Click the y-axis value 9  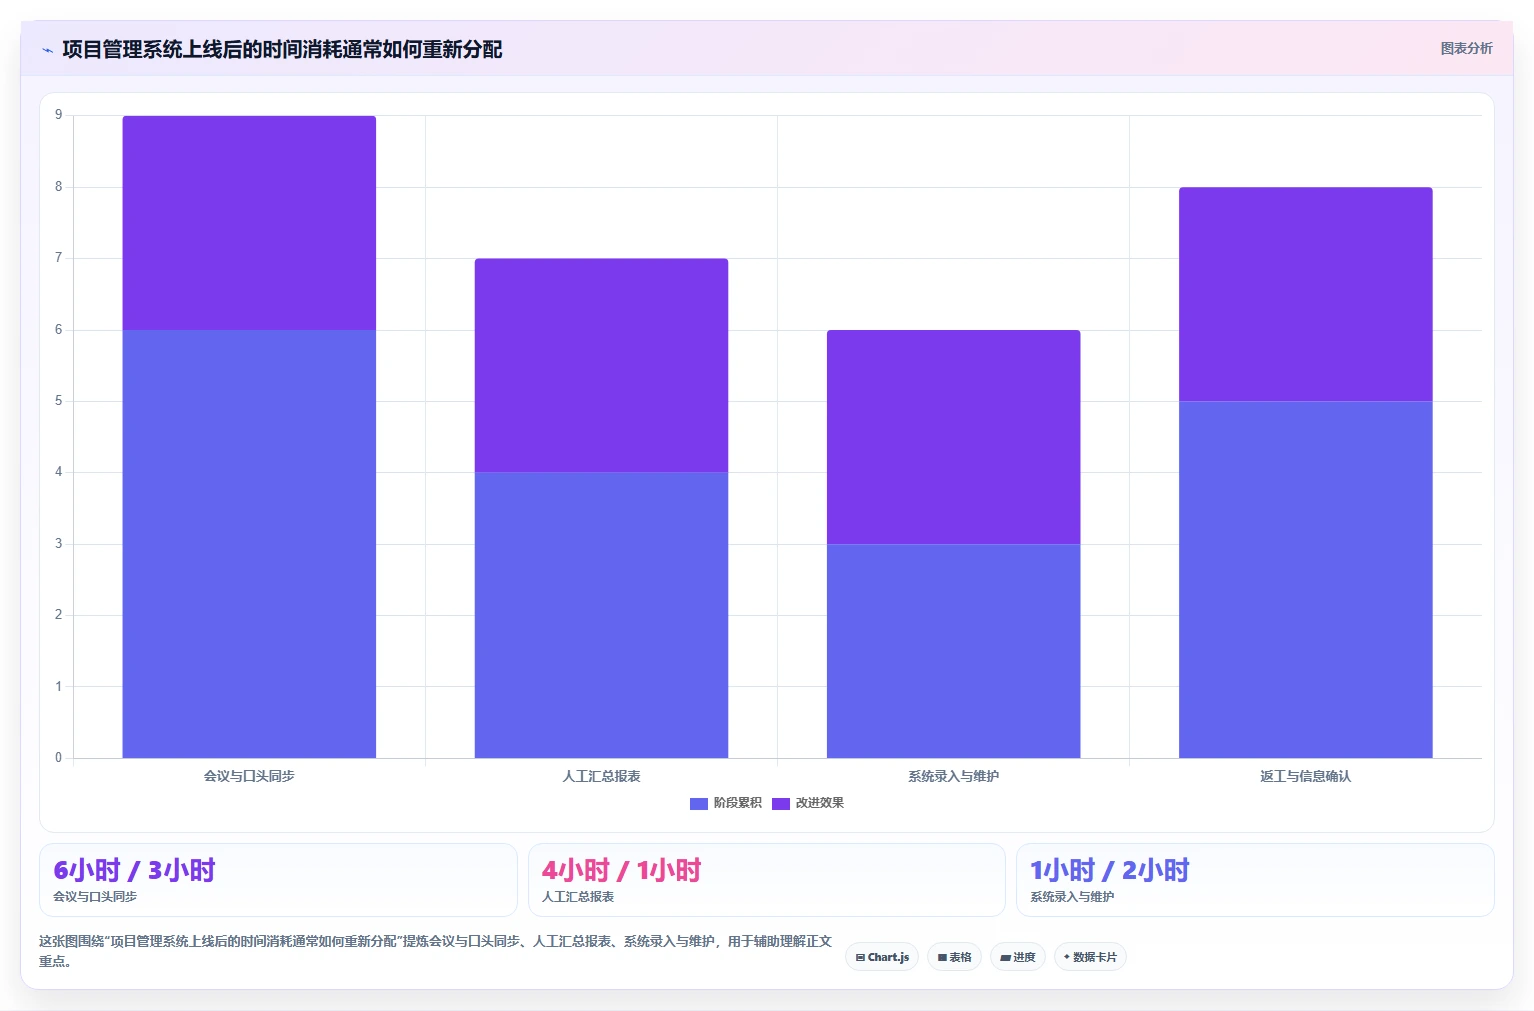click(x=59, y=115)
